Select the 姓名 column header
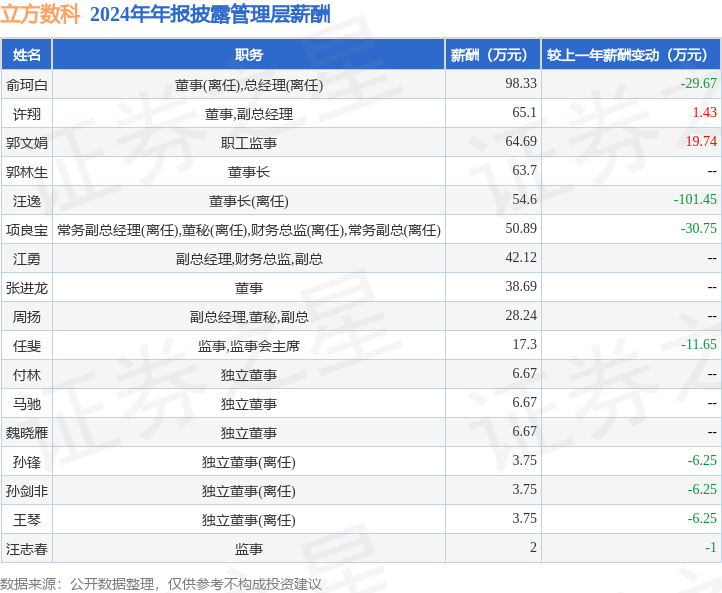722x593 pixels. [x=27, y=55]
